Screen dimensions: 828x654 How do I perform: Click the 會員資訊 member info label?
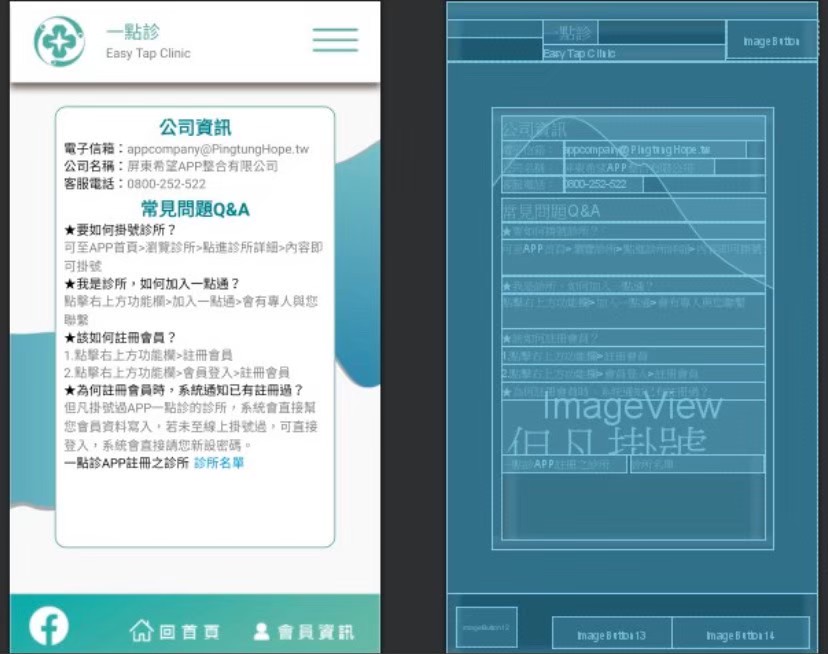point(315,632)
